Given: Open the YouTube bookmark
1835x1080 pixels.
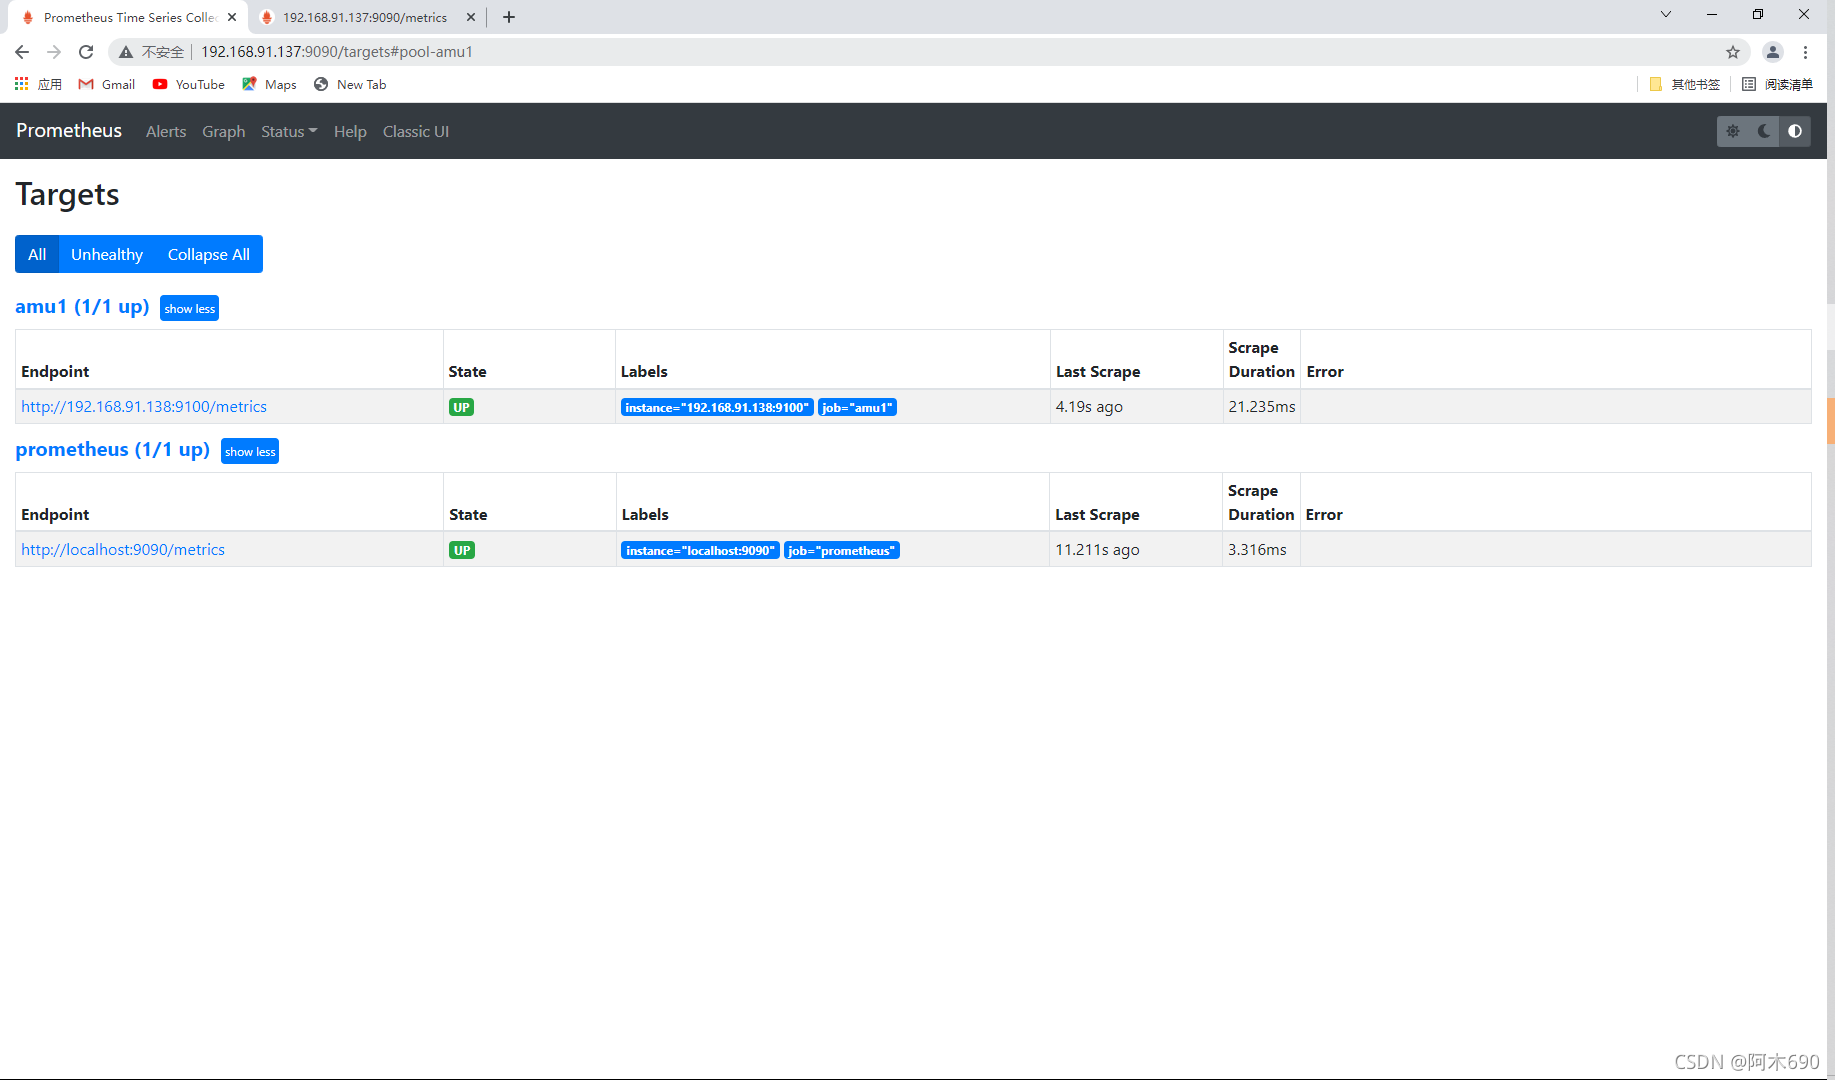Looking at the screenshot, I should point(189,85).
